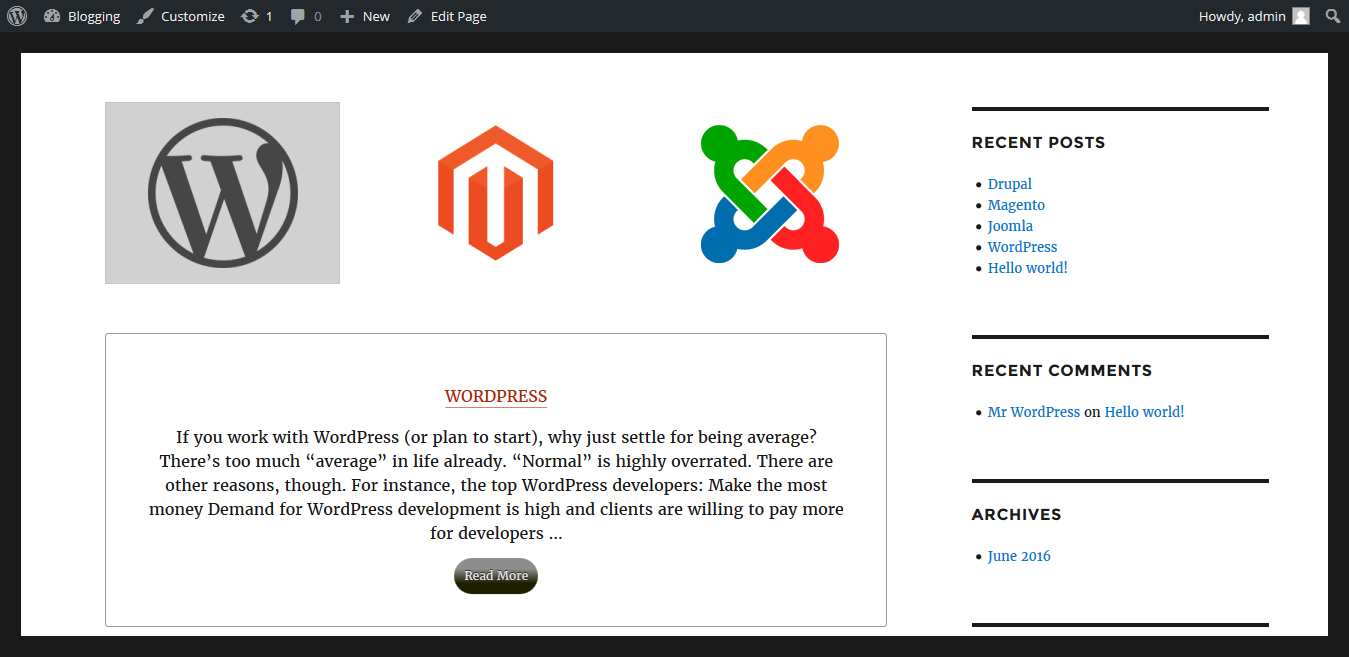Click Edit Page in admin bar
This screenshot has height=657, width=1349.
coord(447,16)
